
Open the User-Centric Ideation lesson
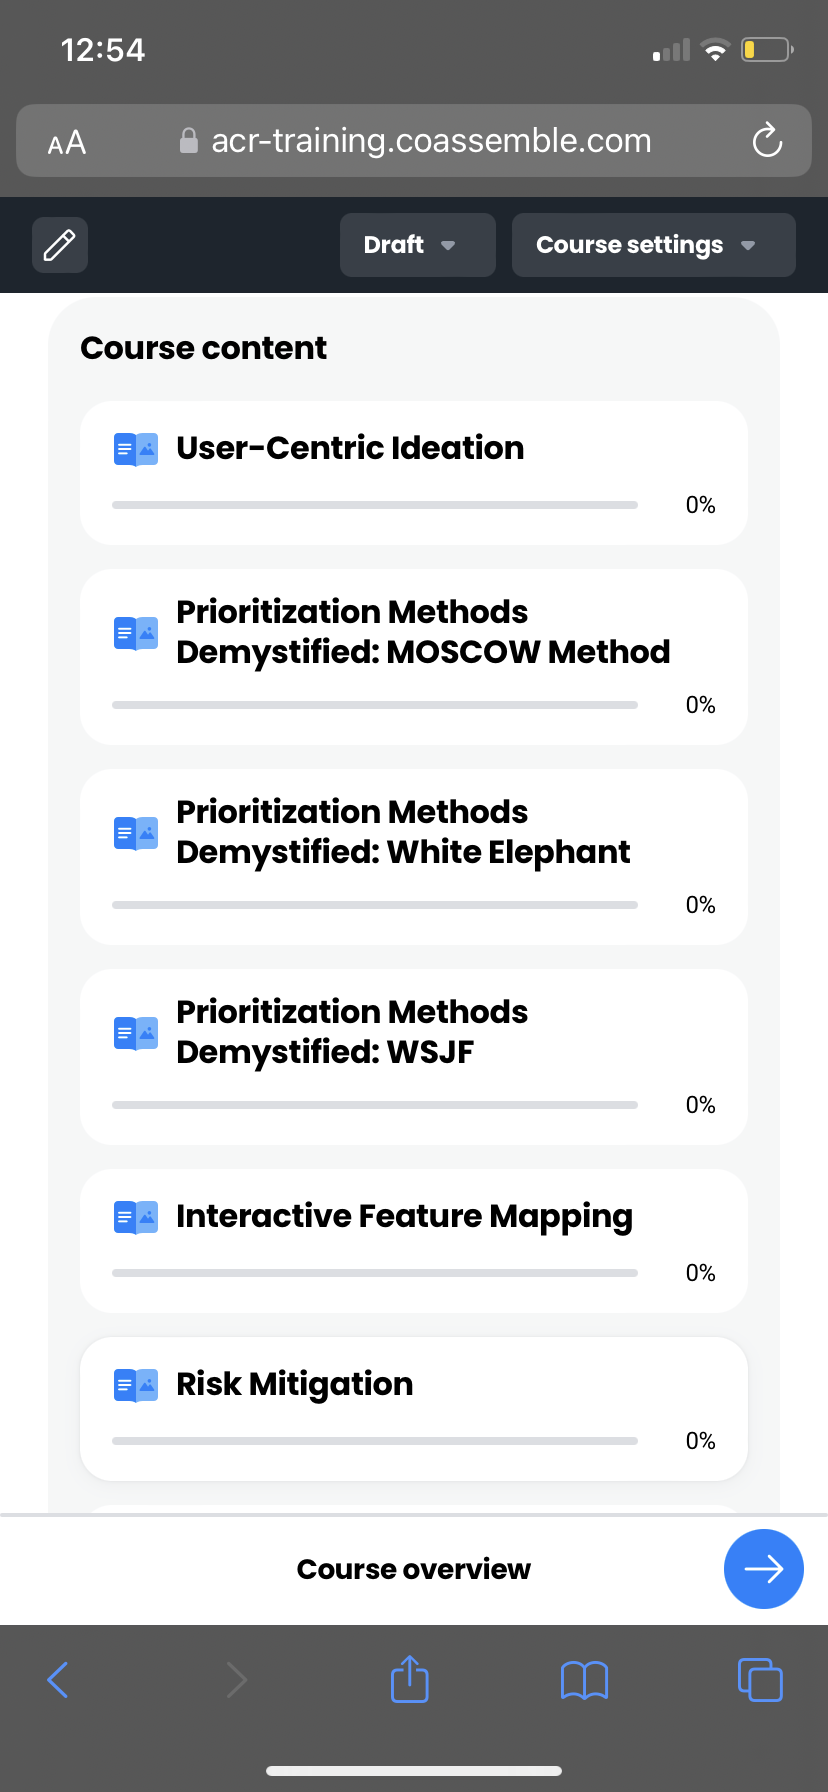point(350,448)
